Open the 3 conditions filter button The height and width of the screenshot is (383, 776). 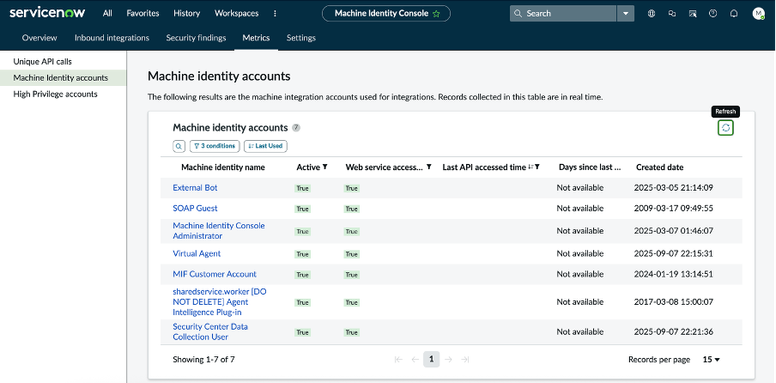pos(215,146)
